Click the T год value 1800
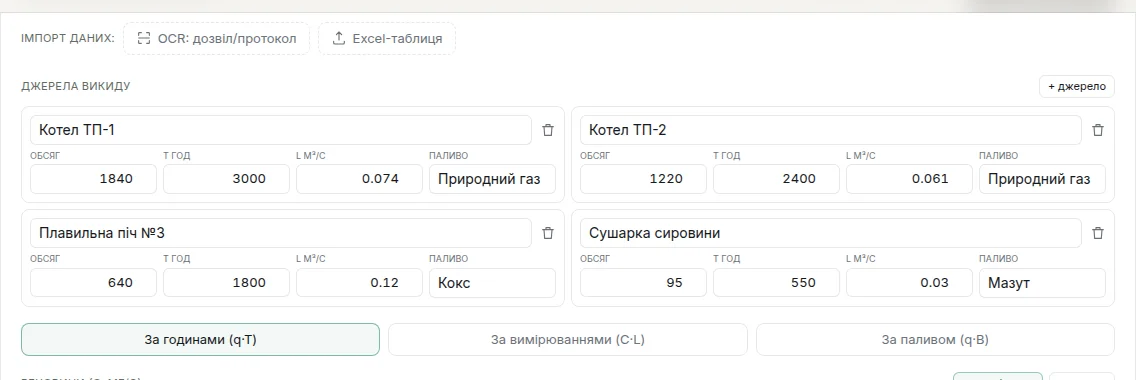This screenshot has width=1136, height=380. point(226,282)
